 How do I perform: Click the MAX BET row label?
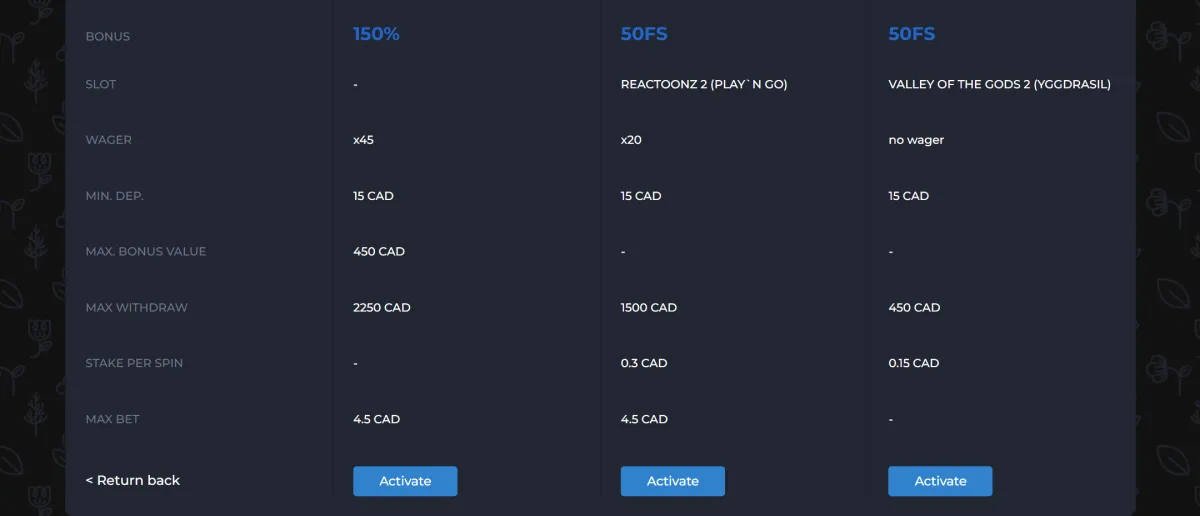[x=113, y=420]
